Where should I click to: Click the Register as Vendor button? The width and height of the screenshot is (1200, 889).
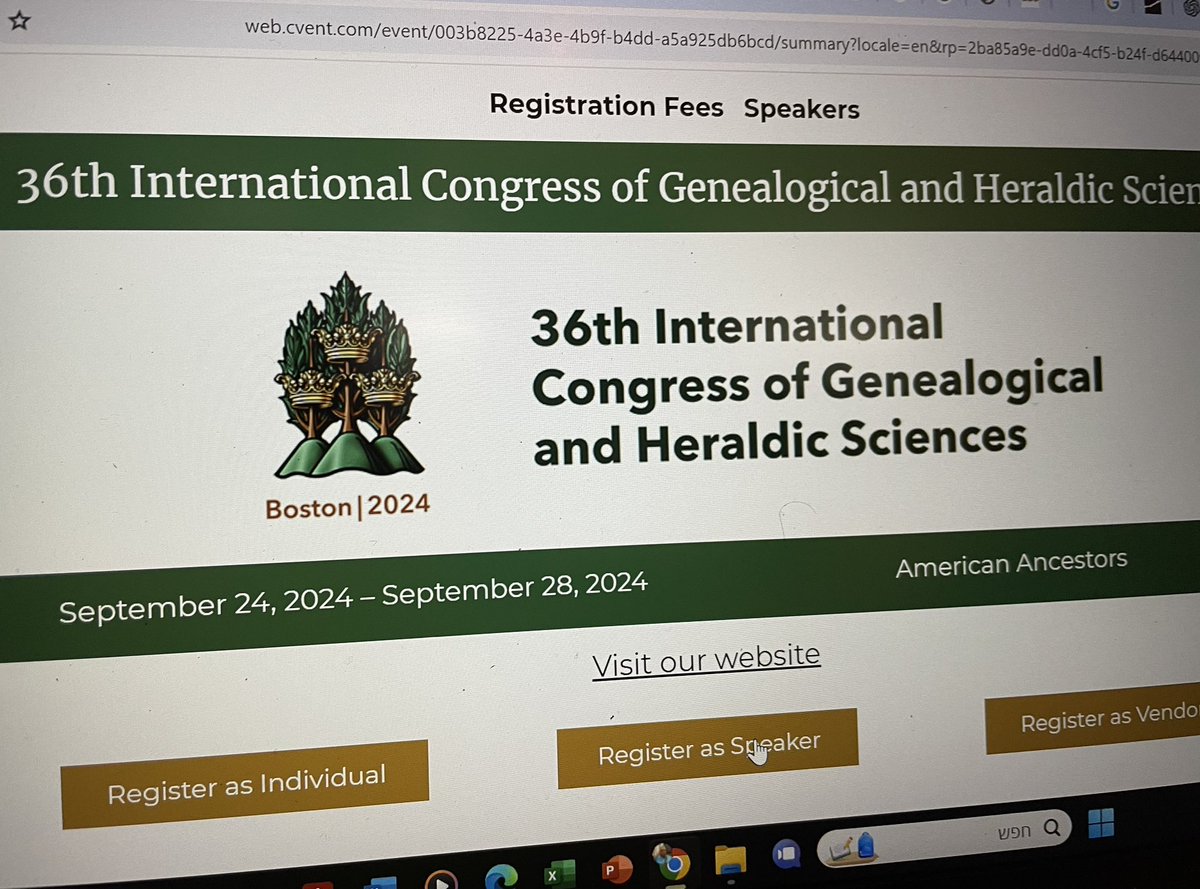pyautogui.click(x=1093, y=720)
